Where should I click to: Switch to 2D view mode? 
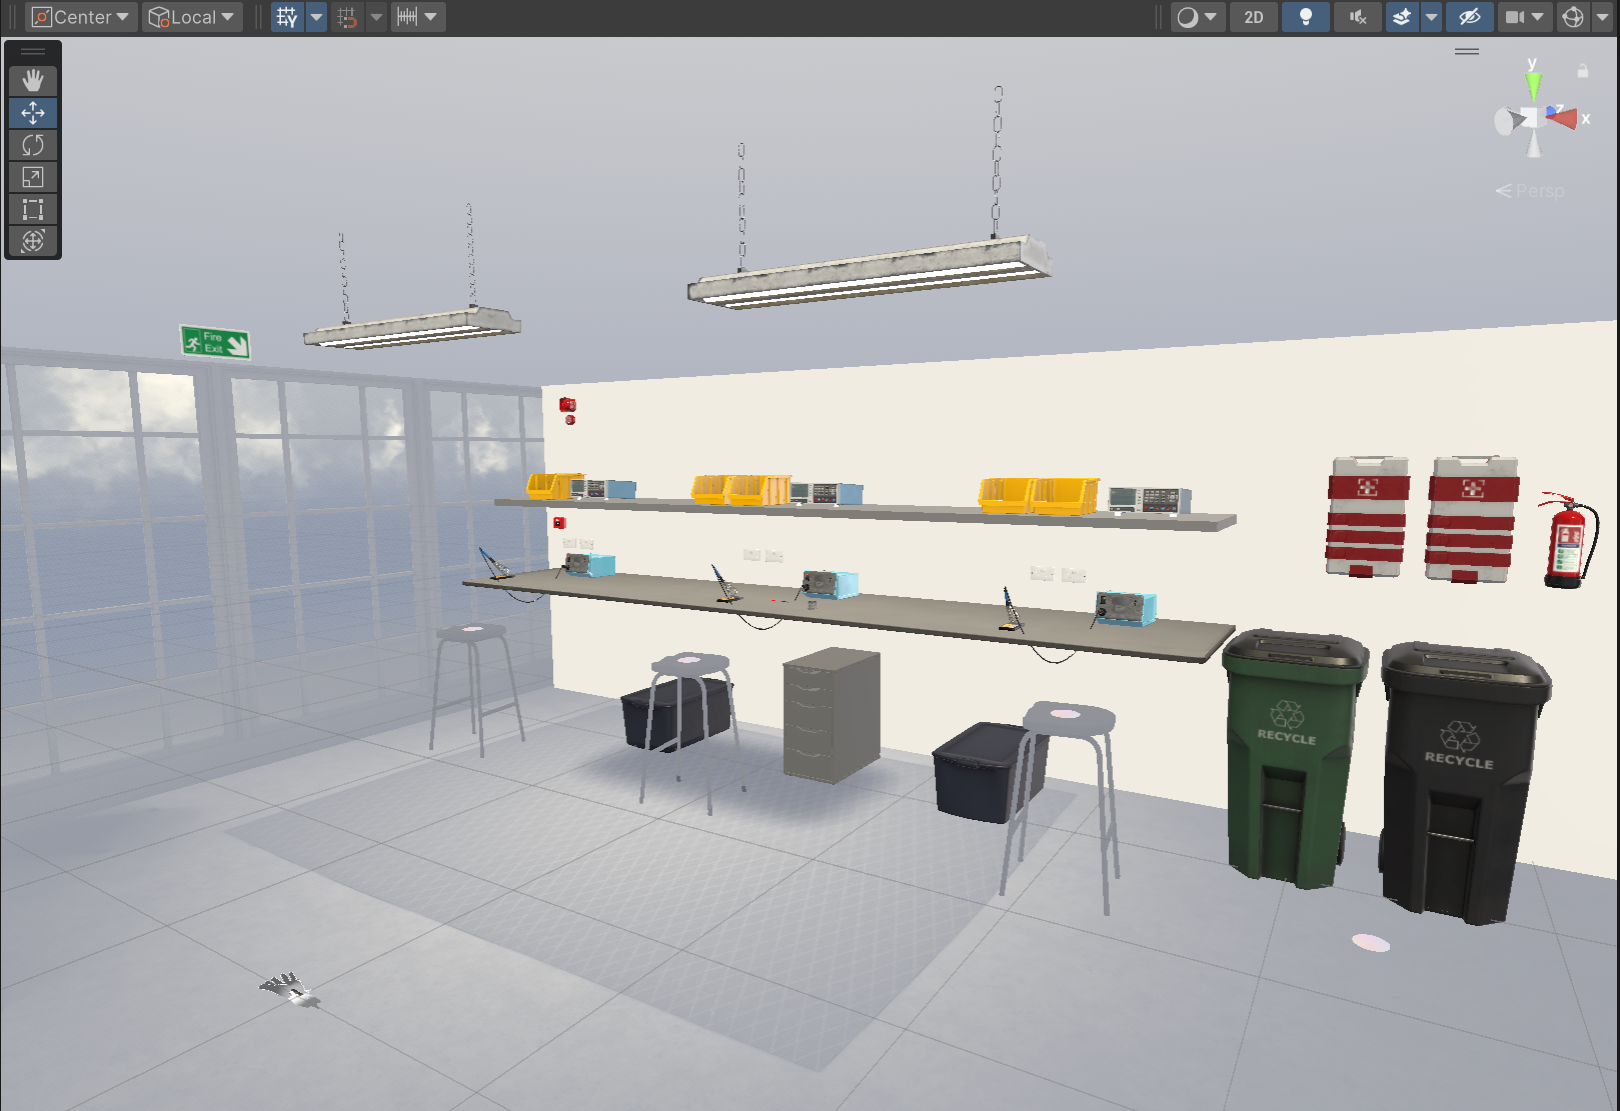click(1253, 17)
